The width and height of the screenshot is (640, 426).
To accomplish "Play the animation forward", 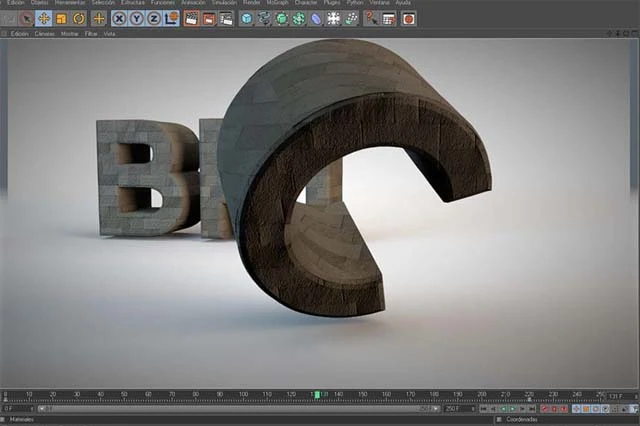I will pyautogui.click(x=512, y=408).
